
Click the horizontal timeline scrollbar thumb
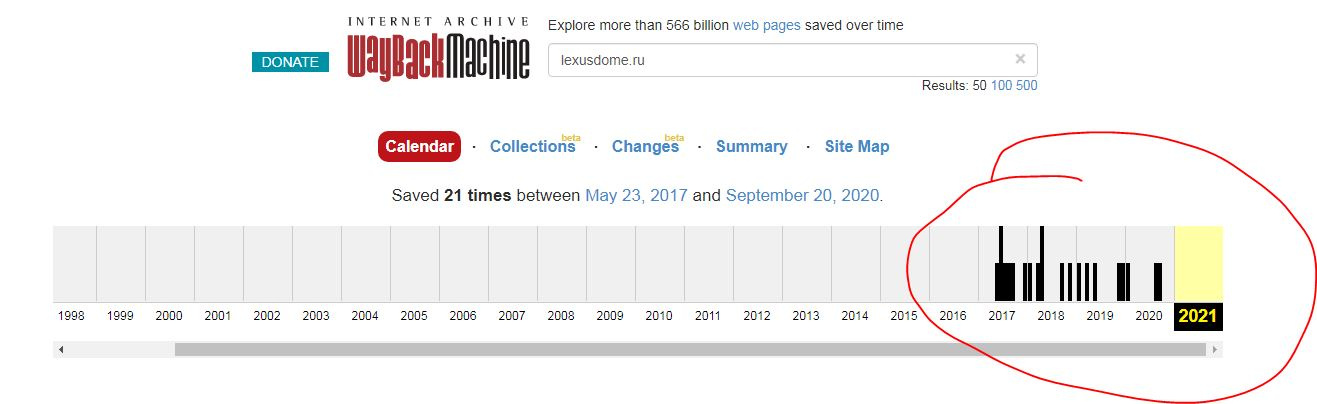pos(690,350)
